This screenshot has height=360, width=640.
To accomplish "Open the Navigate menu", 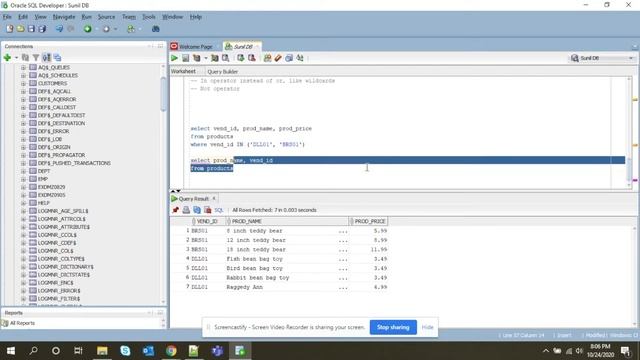I will point(64,17).
